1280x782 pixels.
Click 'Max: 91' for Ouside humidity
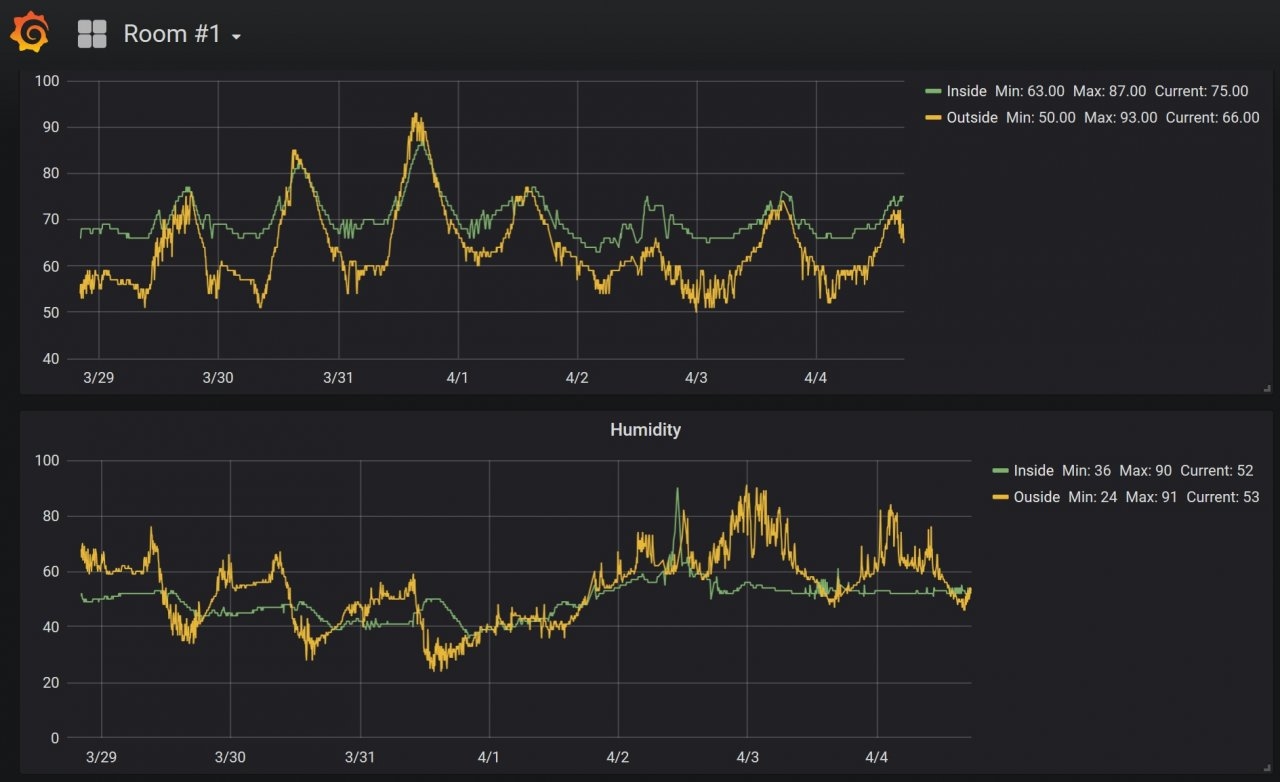[1152, 497]
